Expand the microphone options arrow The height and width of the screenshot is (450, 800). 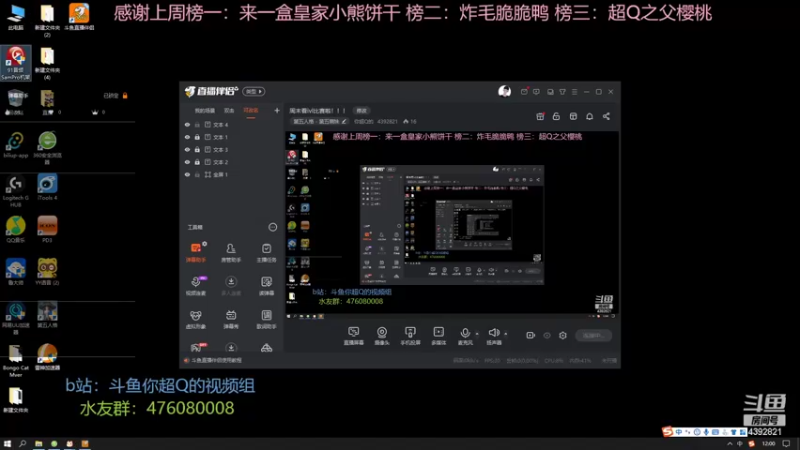coord(477,334)
